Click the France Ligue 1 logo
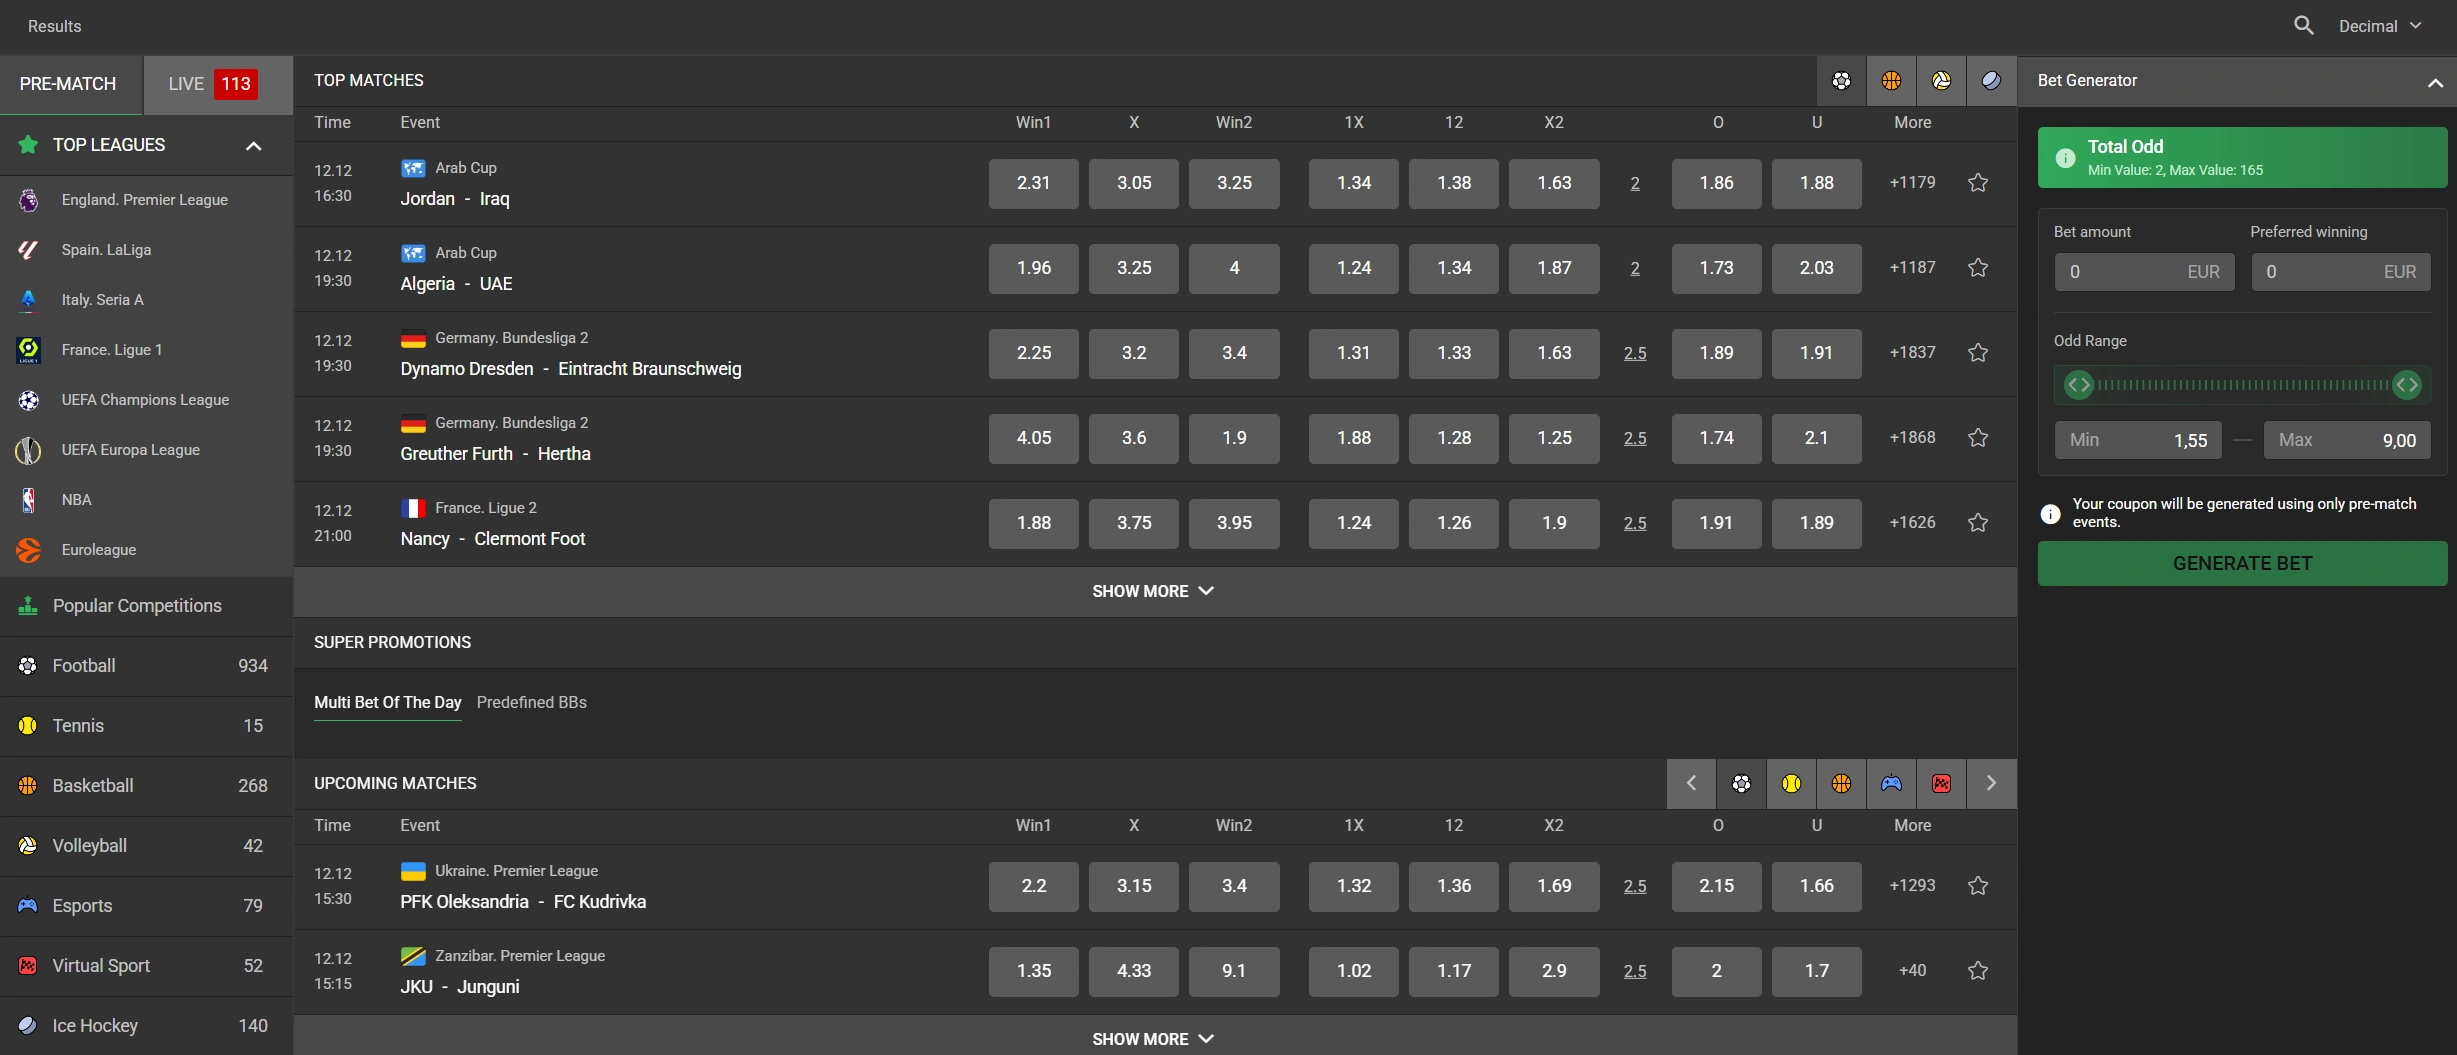 28,350
